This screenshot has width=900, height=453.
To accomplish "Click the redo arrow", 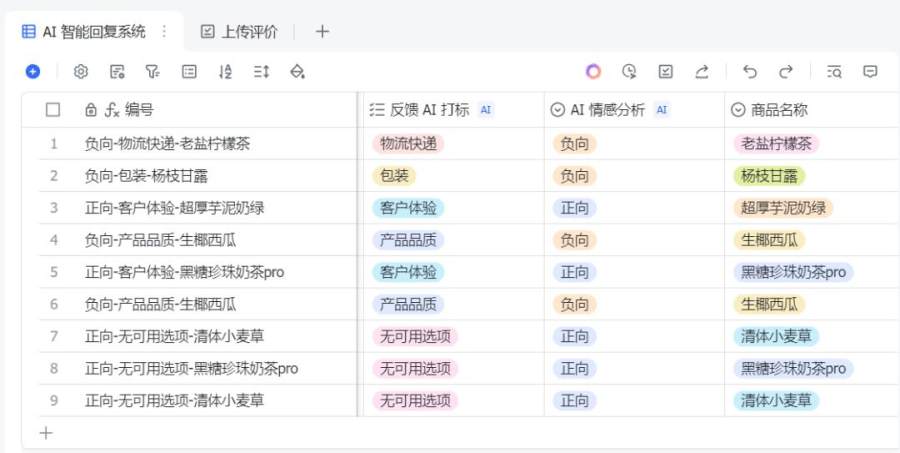I will point(786,71).
